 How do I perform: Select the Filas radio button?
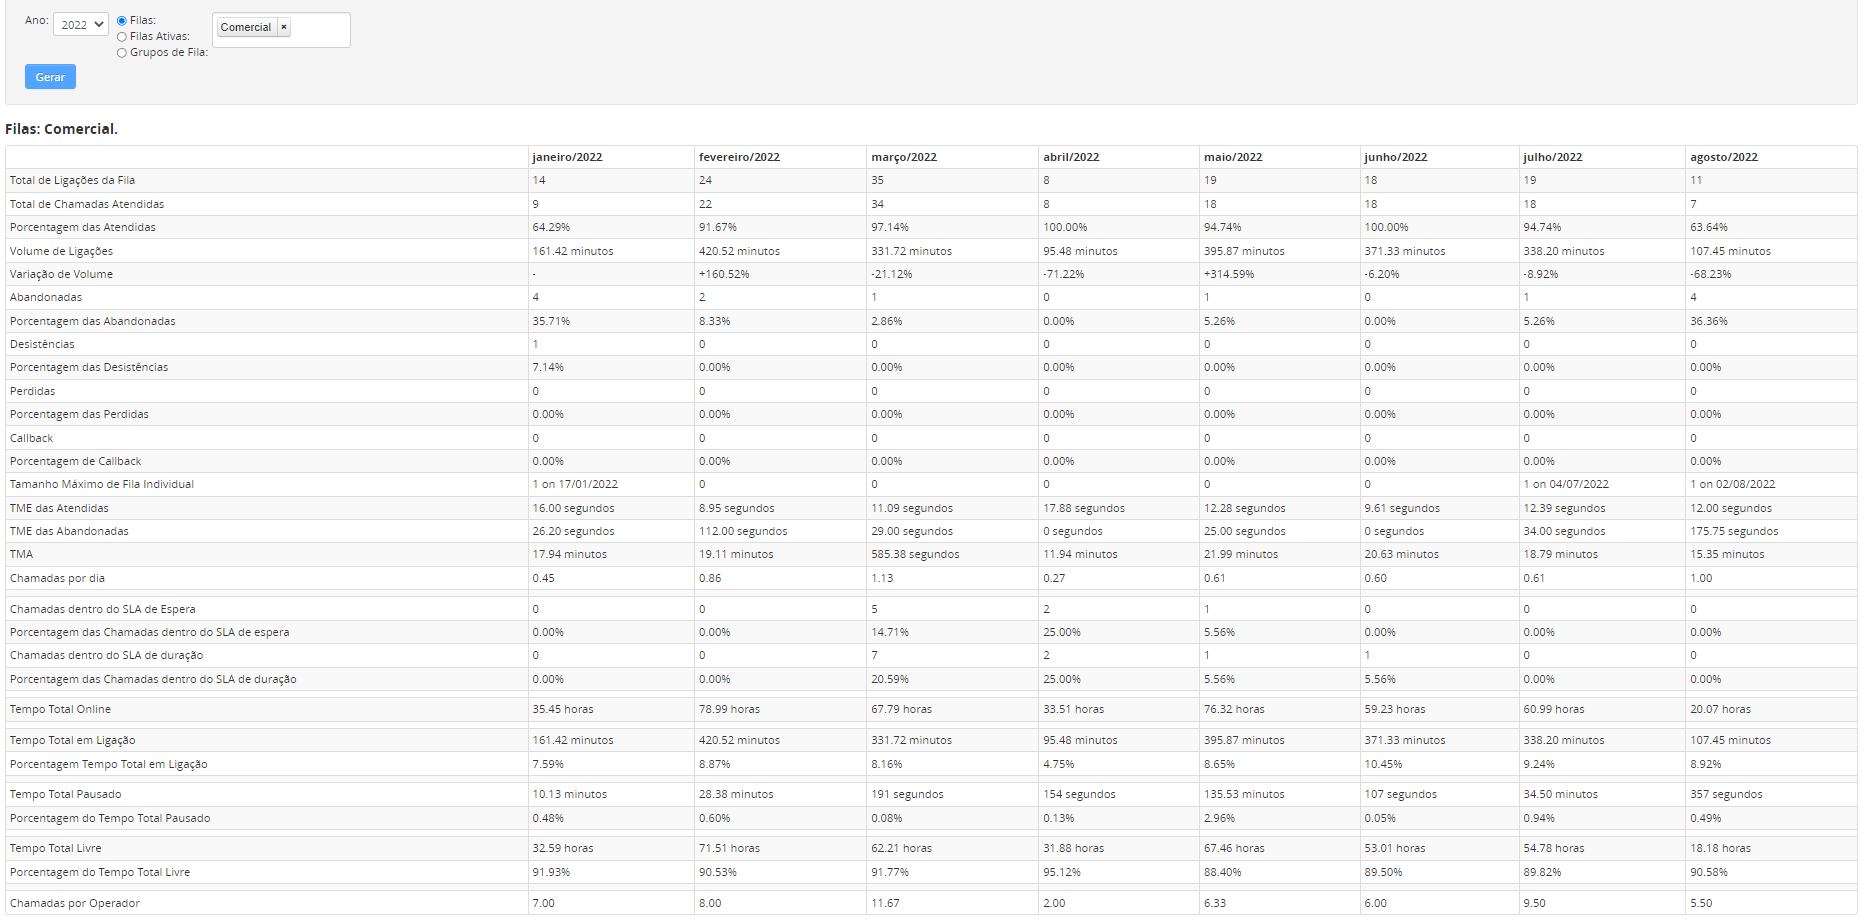click(x=122, y=21)
